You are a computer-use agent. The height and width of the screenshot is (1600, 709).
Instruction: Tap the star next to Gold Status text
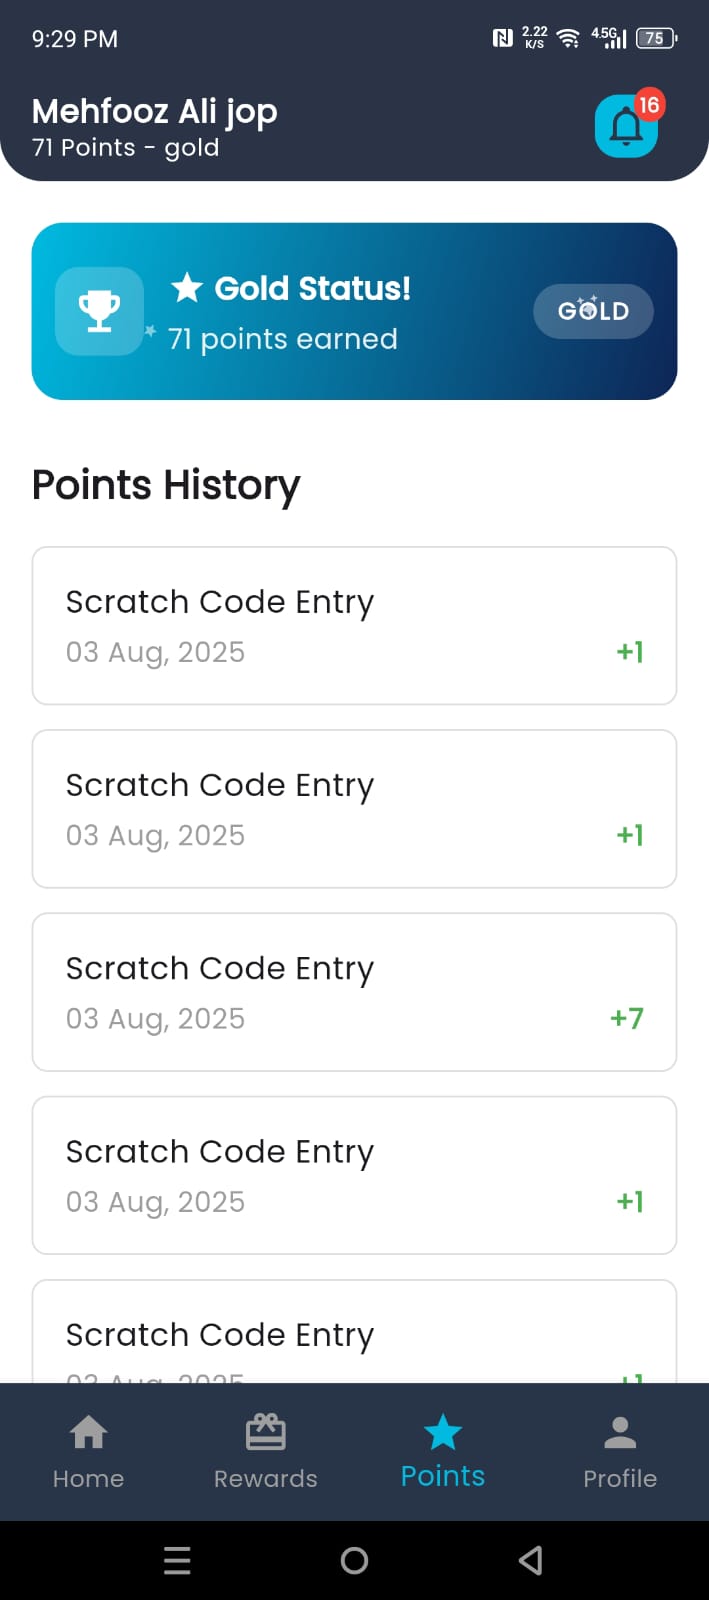coord(188,288)
